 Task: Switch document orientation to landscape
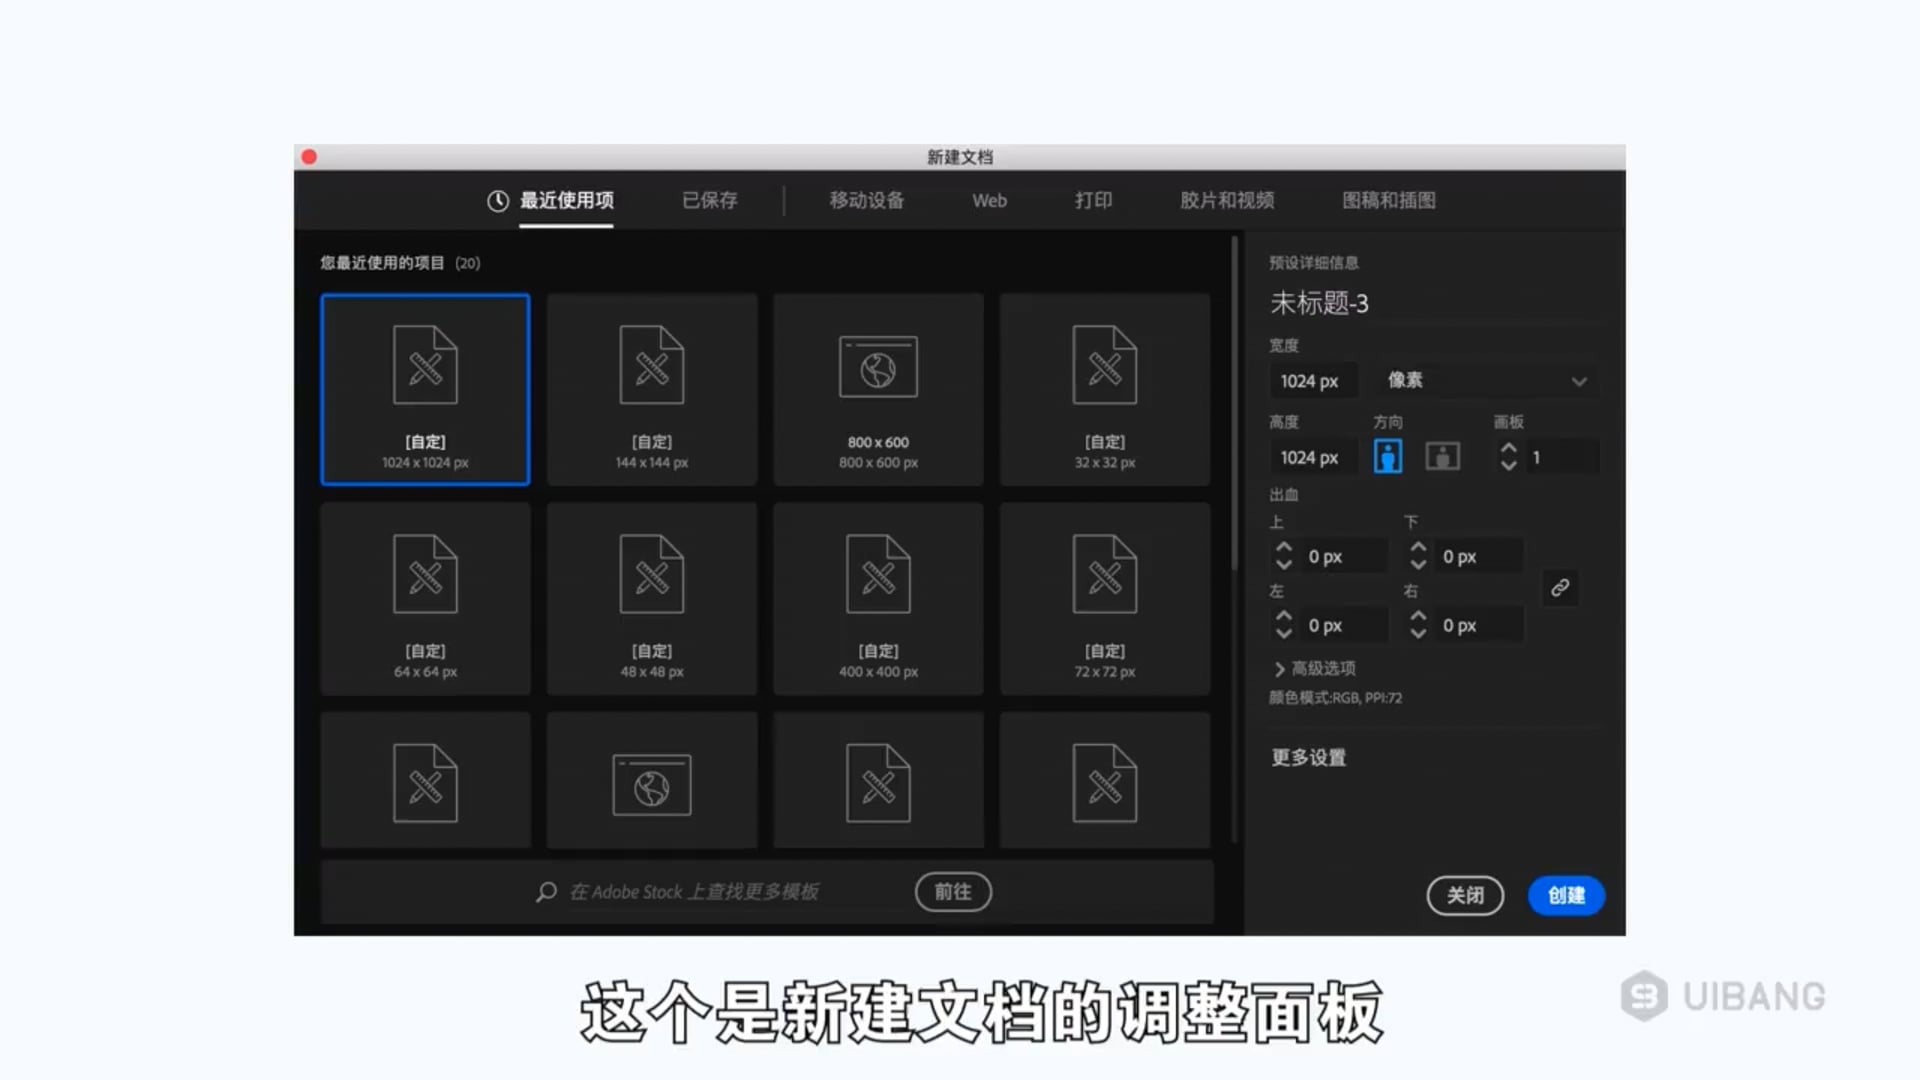(x=1442, y=456)
